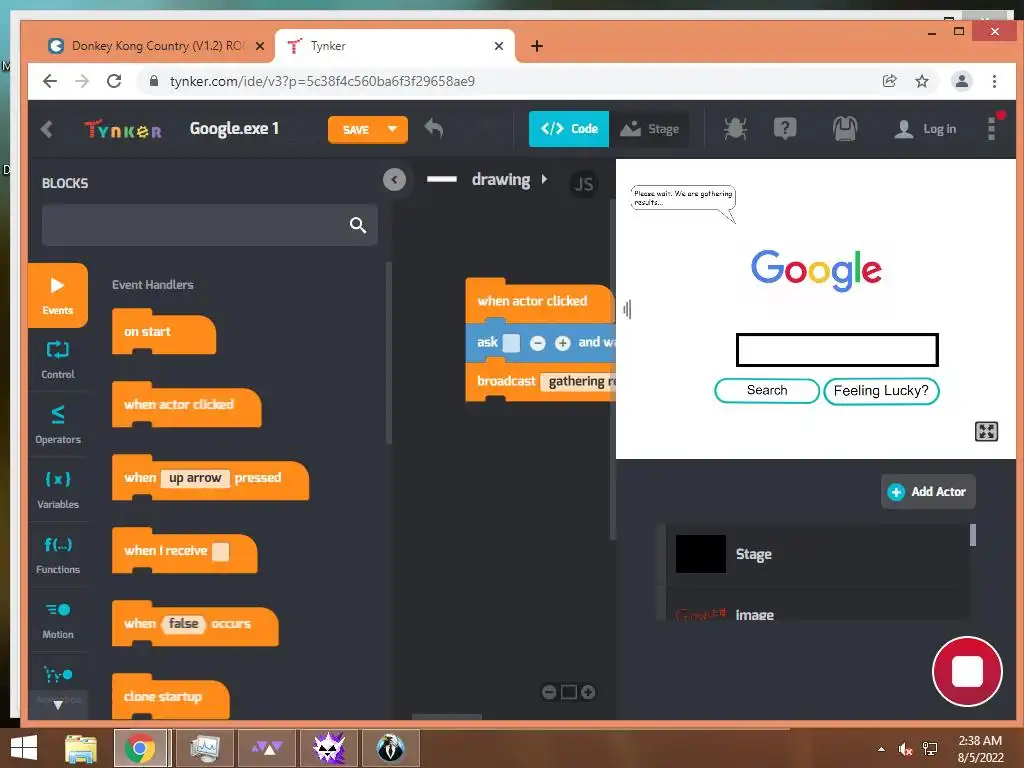Click the Log in button

click(925, 129)
